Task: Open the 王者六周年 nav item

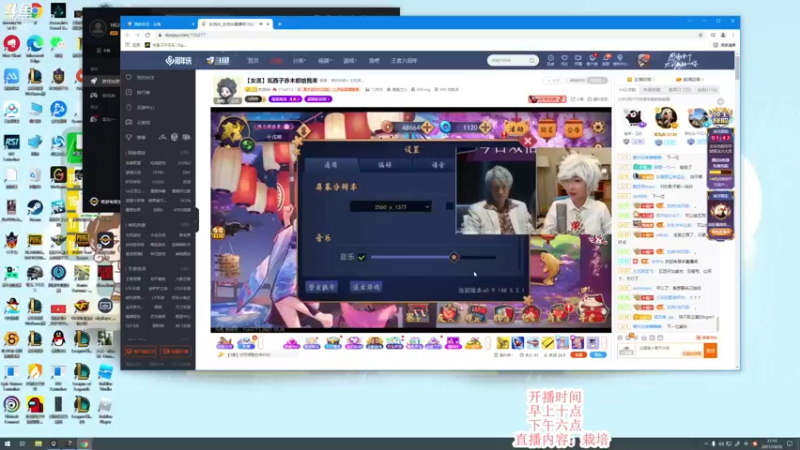Action: click(x=404, y=60)
